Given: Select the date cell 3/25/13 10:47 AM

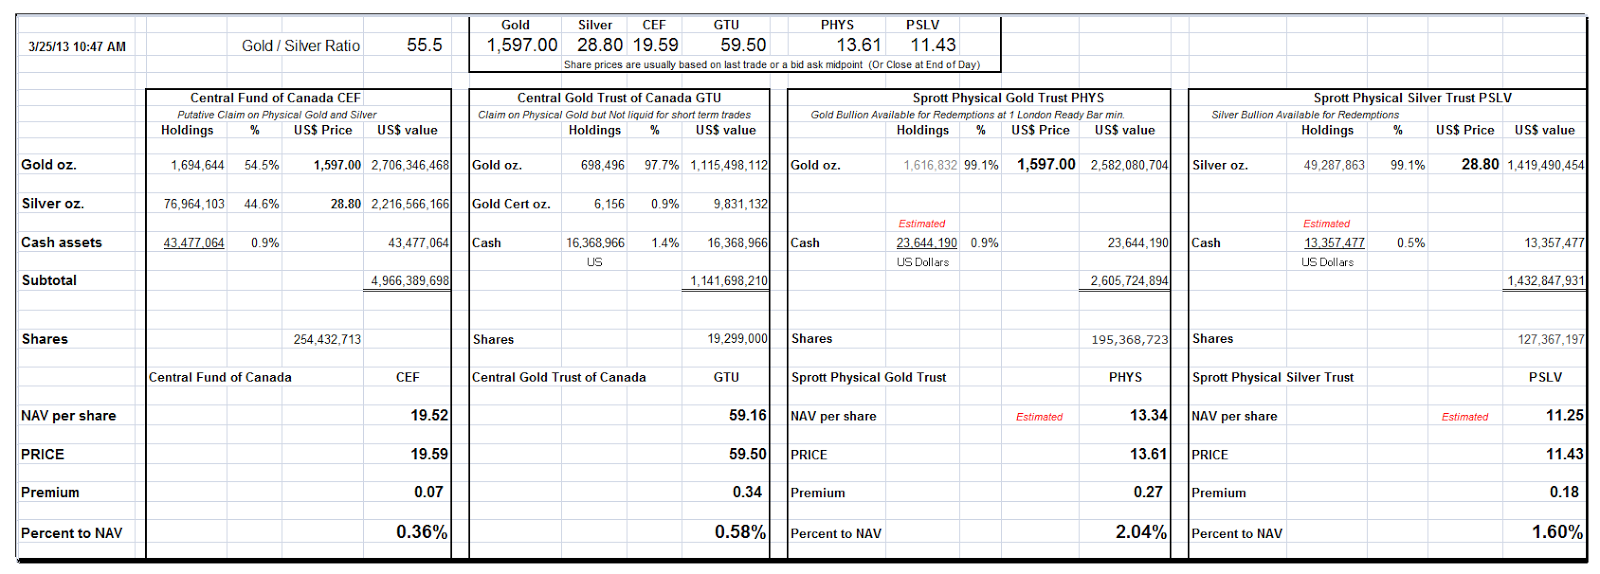Looking at the screenshot, I should [77, 46].
